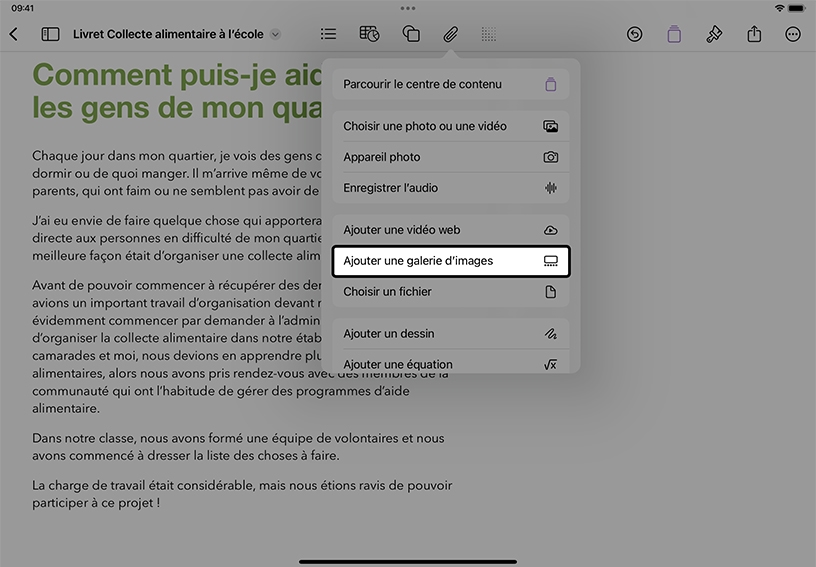This screenshot has width=816, height=567.
Task: Select Ajouter une galerie d'images
Action: point(451,261)
